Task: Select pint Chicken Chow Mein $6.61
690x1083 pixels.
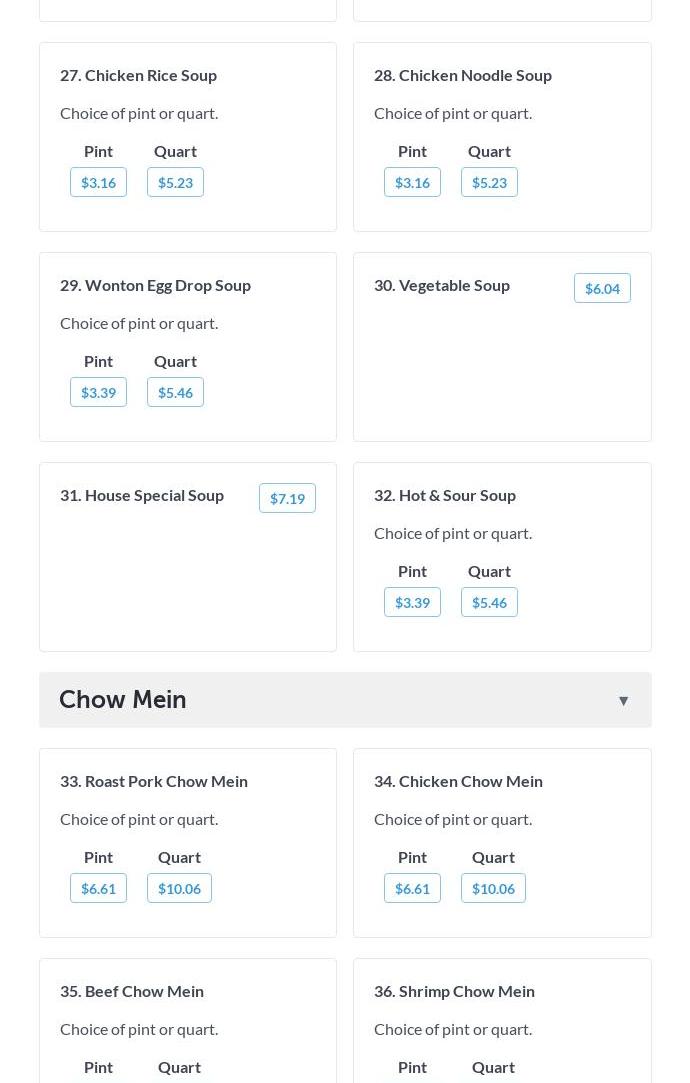Action: pos(412,888)
